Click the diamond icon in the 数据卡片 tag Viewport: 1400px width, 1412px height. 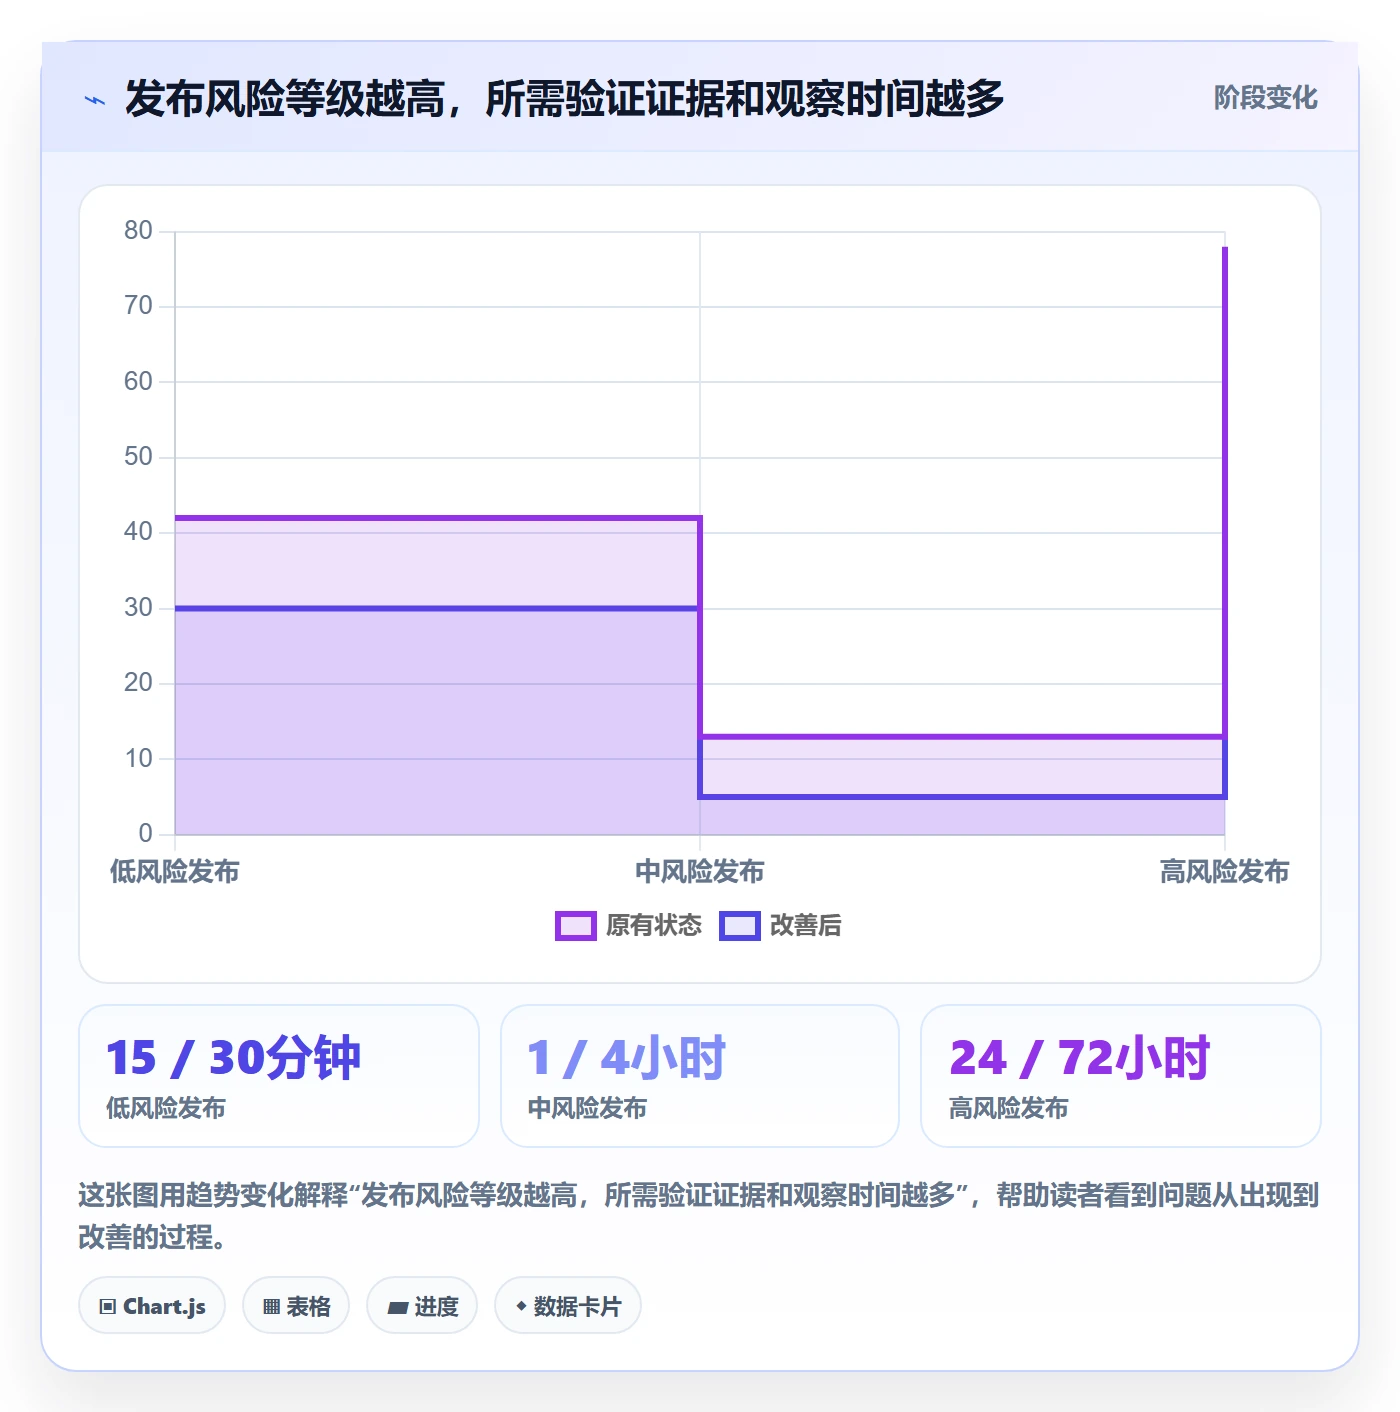click(521, 1306)
